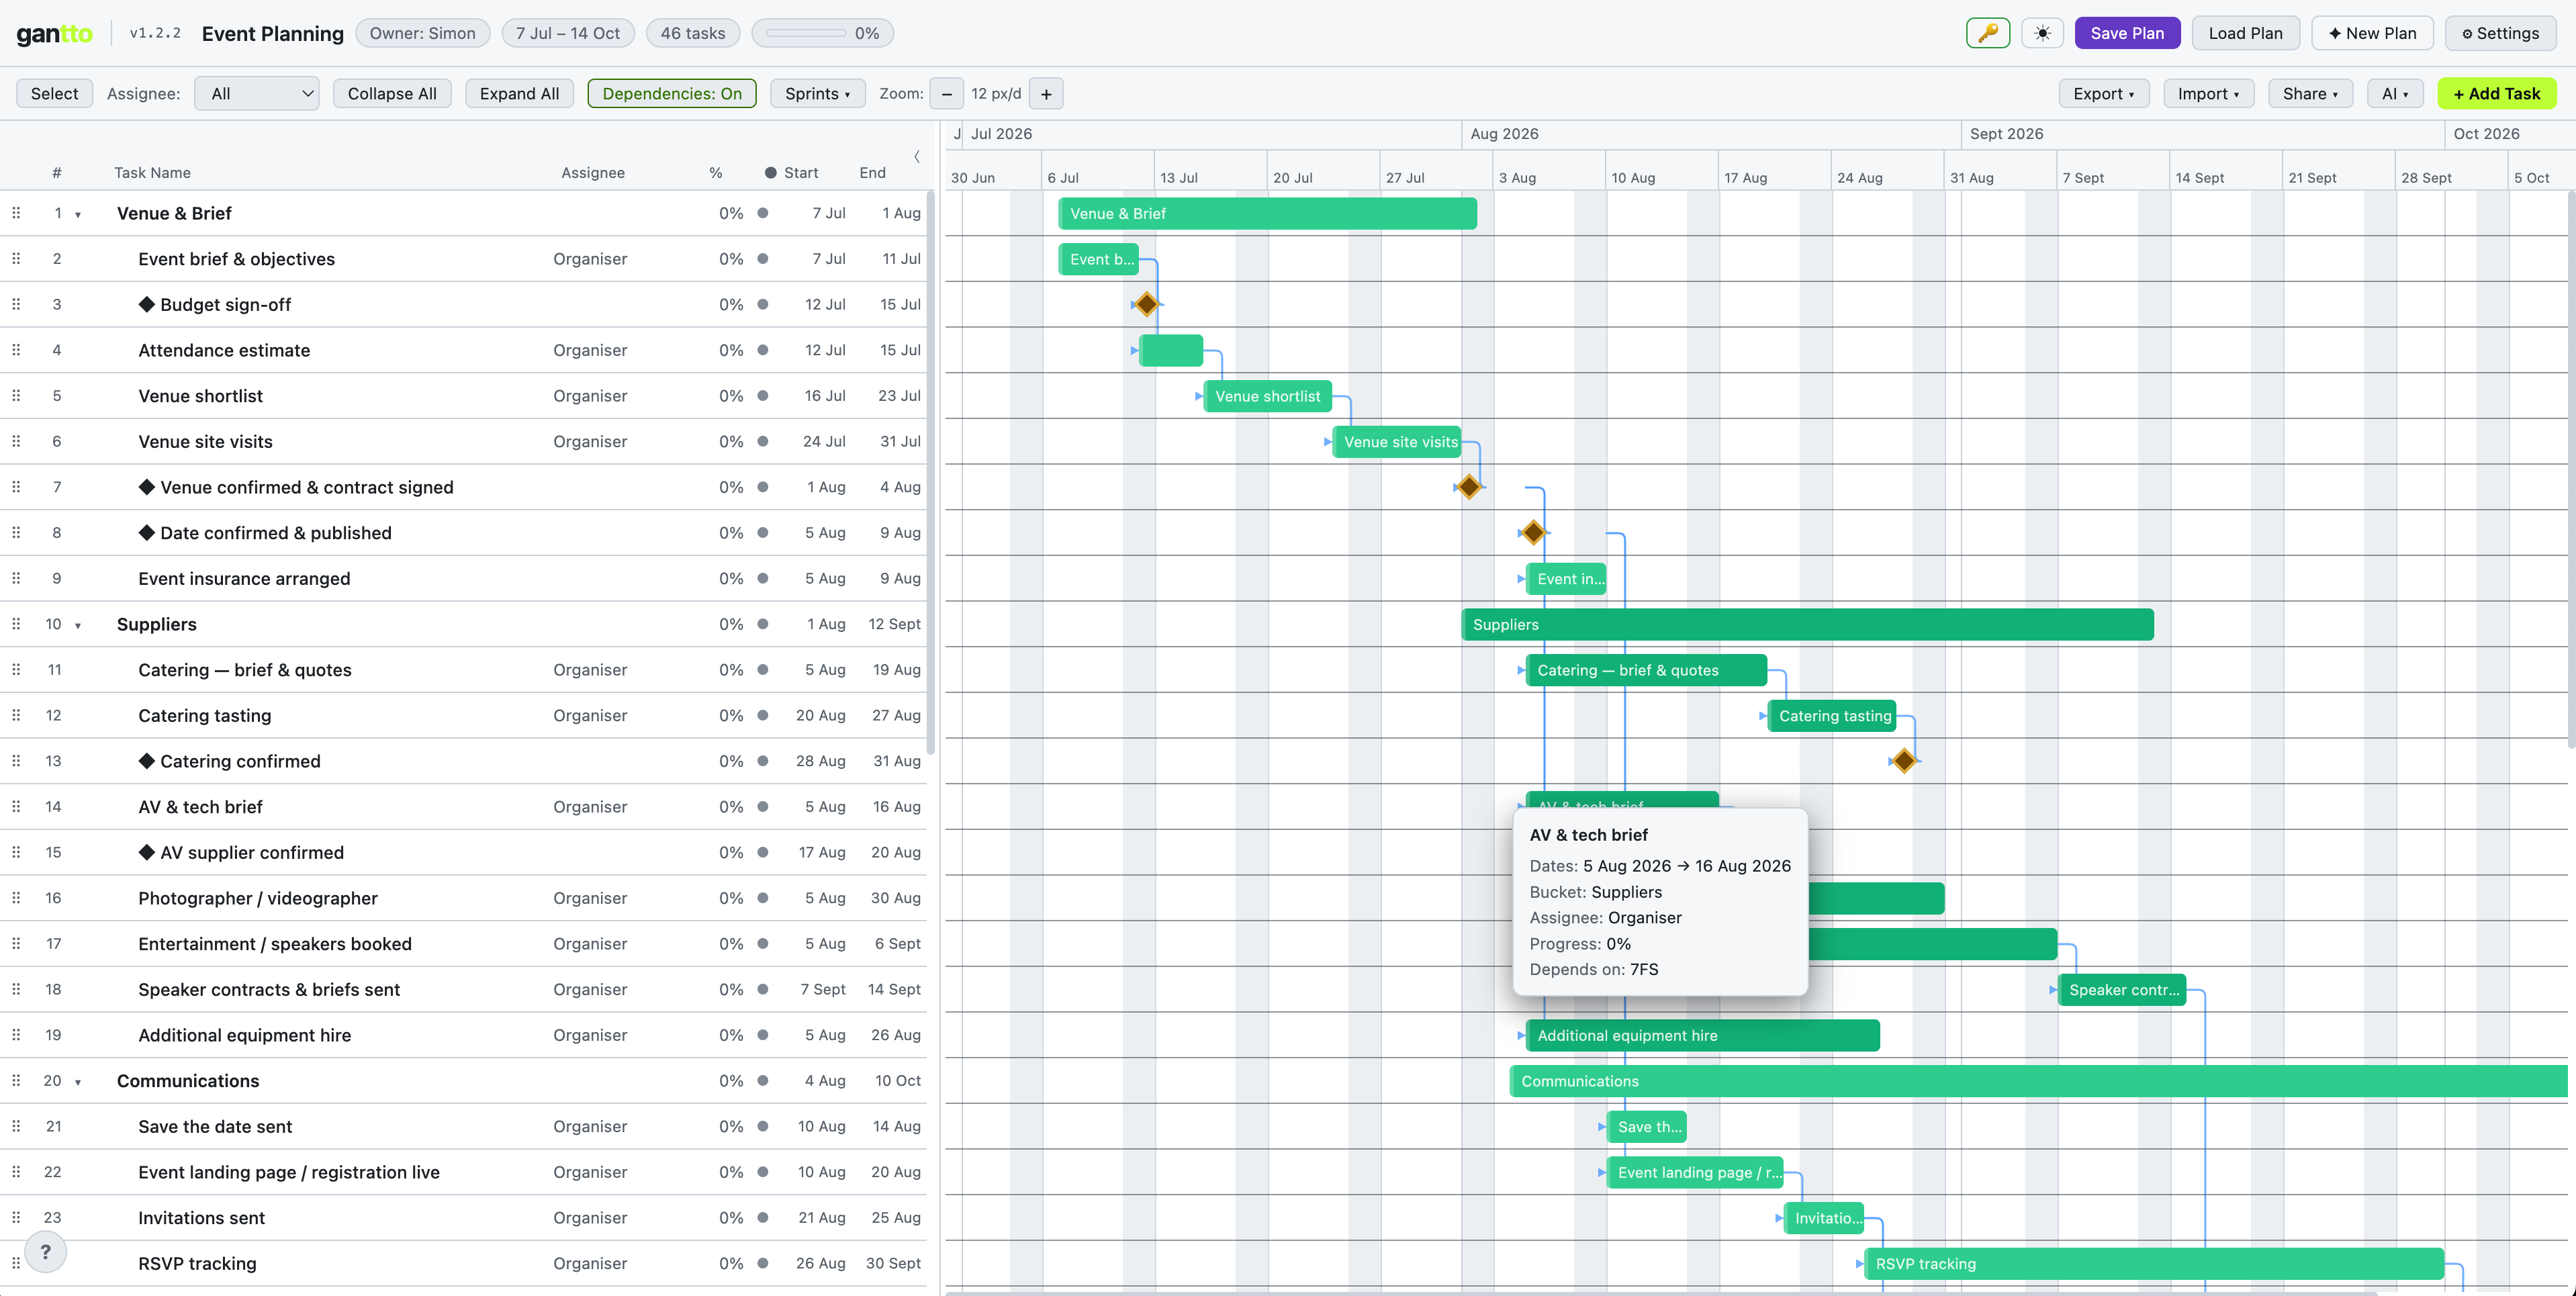This screenshot has height=1296, width=2576.
Task: Open the Export dropdown menu
Action: [2104, 94]
